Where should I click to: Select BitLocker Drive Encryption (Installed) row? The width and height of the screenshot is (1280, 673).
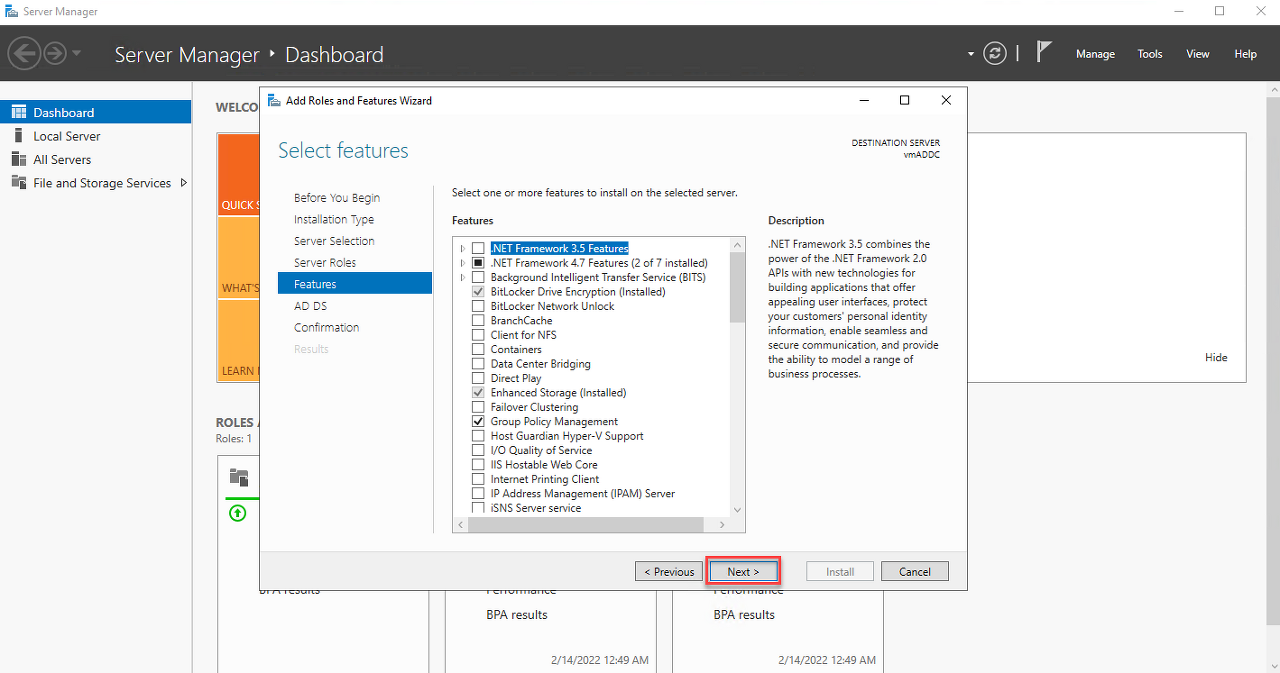point(578,292)
